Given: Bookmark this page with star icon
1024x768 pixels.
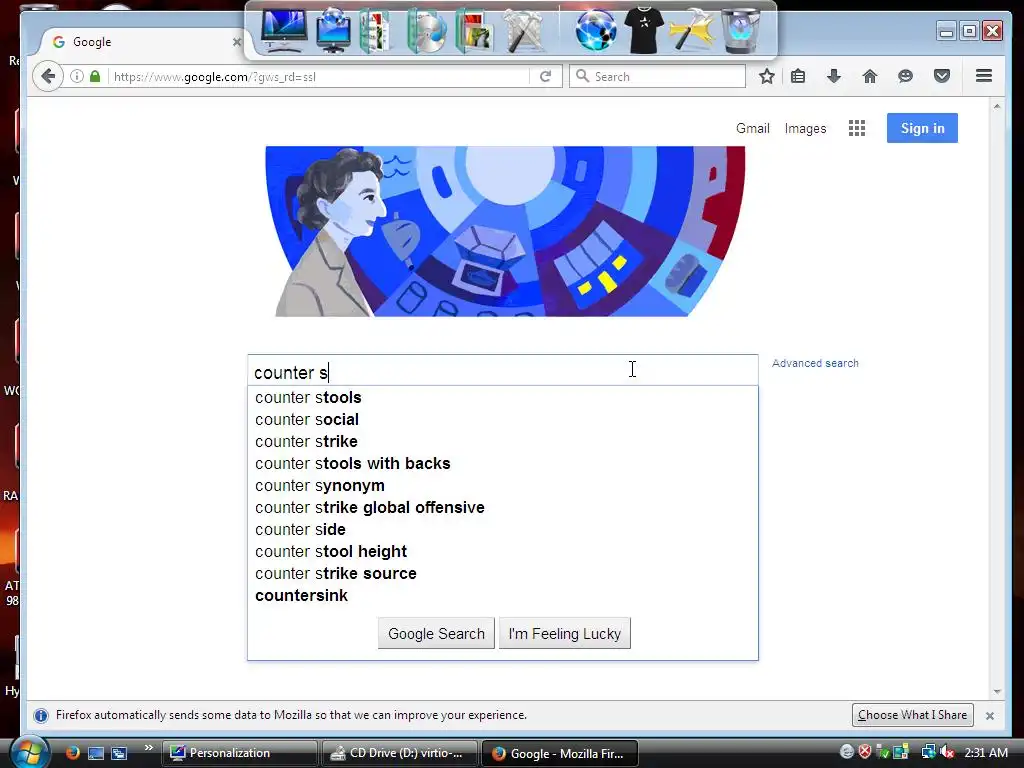Looking at the screenshot, I should pos(767,76).
